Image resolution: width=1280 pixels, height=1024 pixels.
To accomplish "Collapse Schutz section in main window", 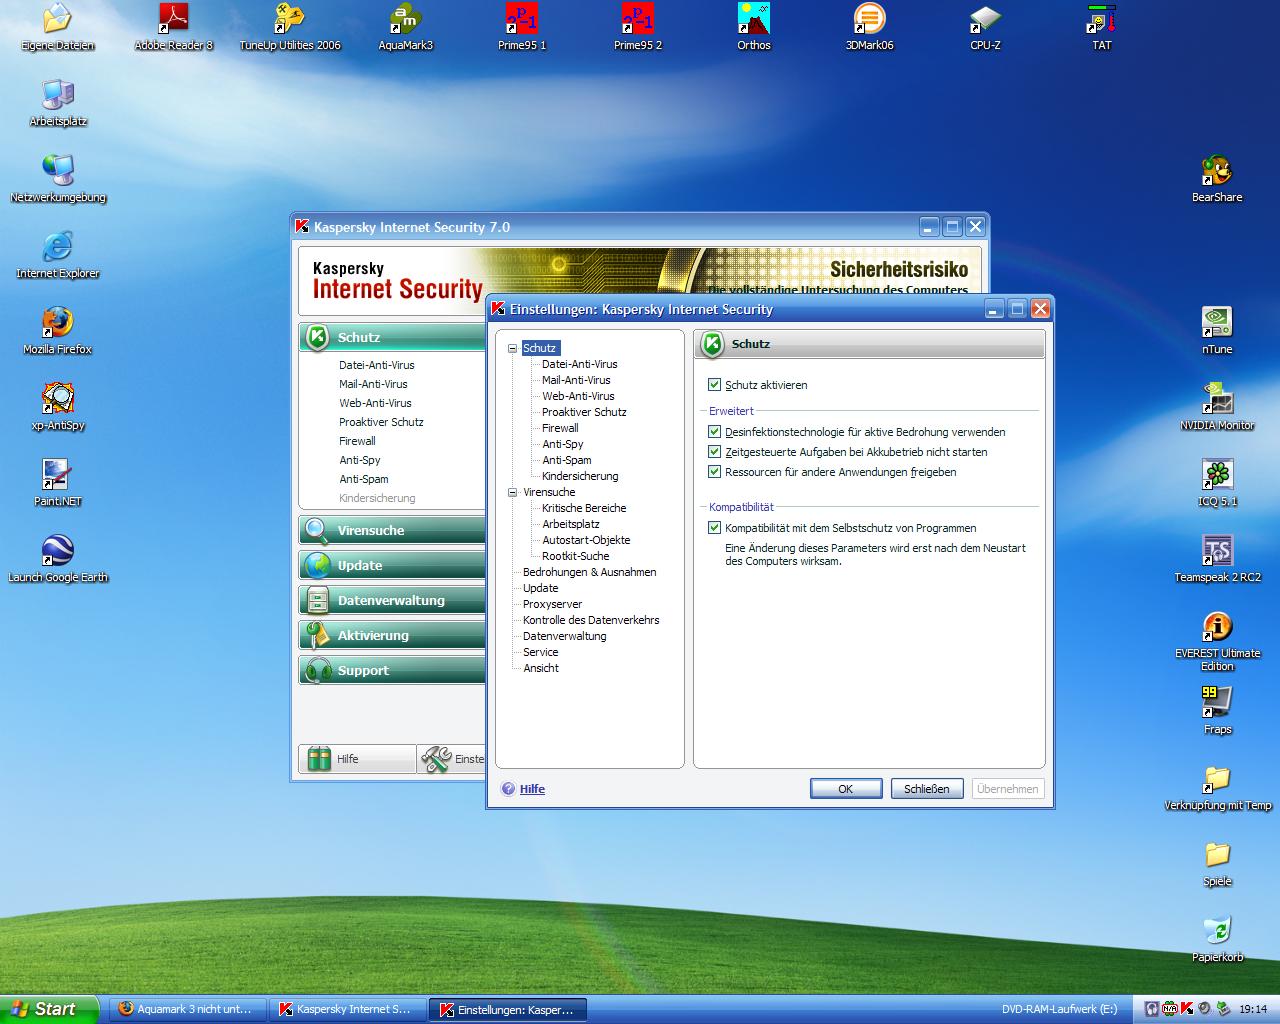I will tap(392, 337).
